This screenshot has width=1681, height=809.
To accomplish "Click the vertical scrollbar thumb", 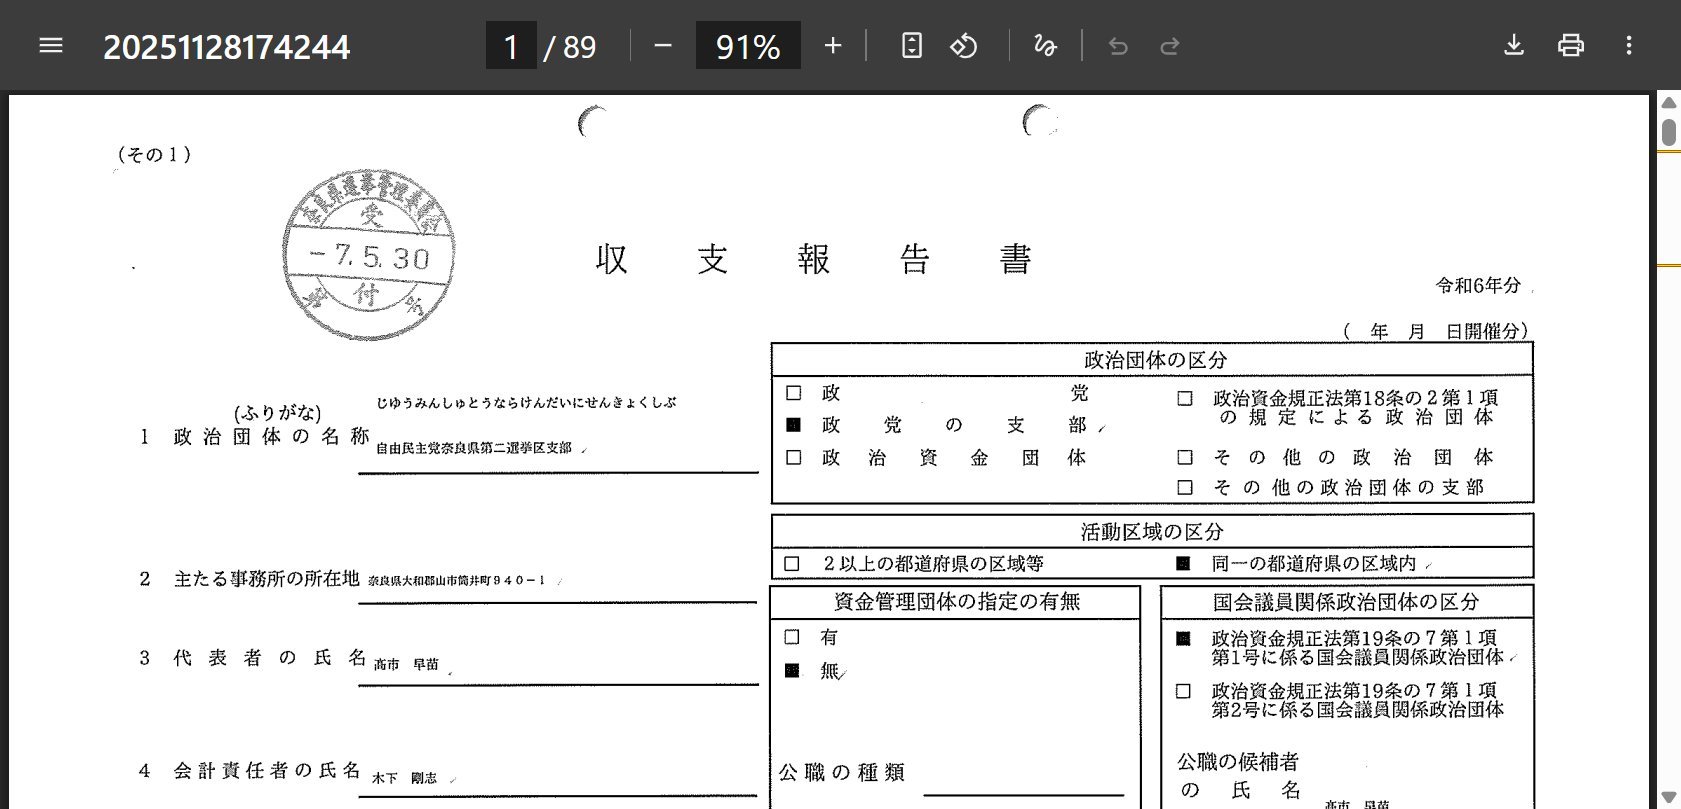I will pyautogui.click(x=1668, y=132).
